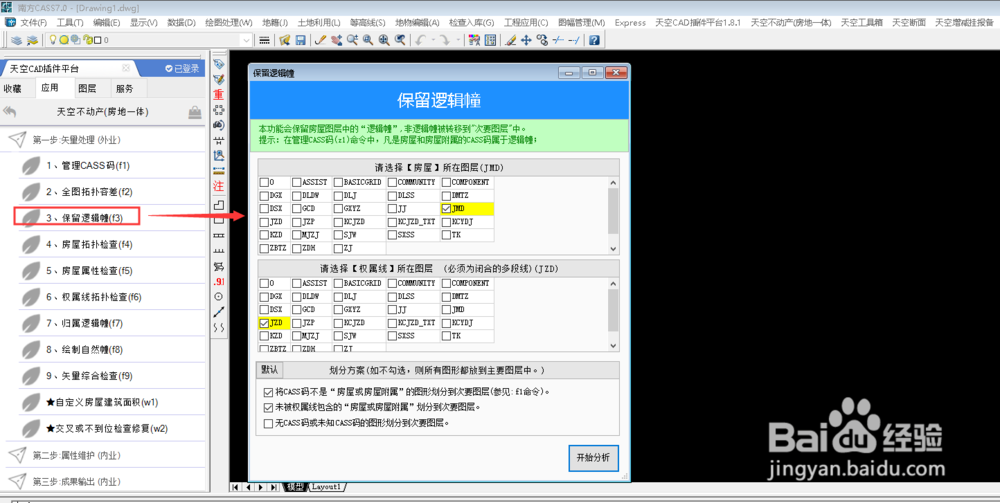Click the topmost tag icon in vertical toolbar
1000x503 pixels.
pos(219,64)
